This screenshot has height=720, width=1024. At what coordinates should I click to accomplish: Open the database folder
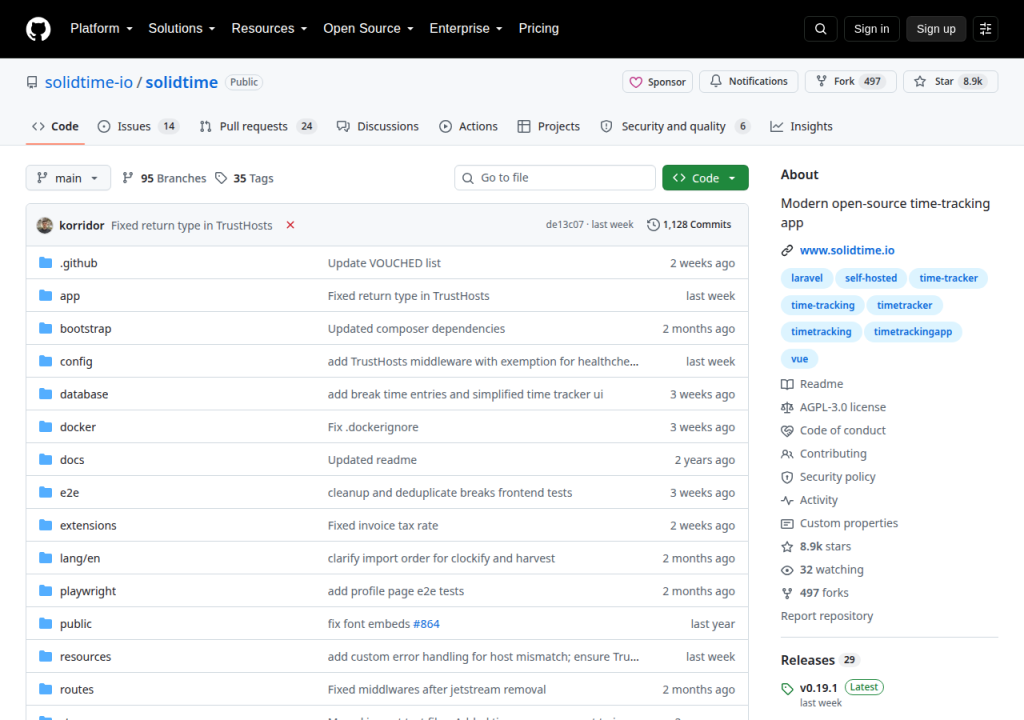click(x=84, y=394)
